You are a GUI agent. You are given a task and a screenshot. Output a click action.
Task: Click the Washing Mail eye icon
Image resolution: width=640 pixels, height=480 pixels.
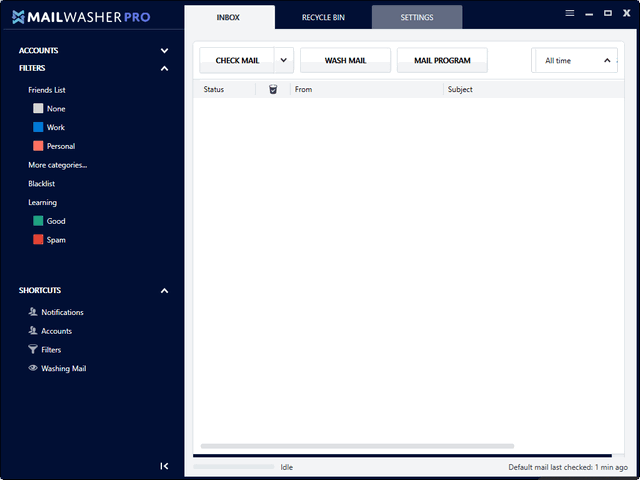pos(33,368)
